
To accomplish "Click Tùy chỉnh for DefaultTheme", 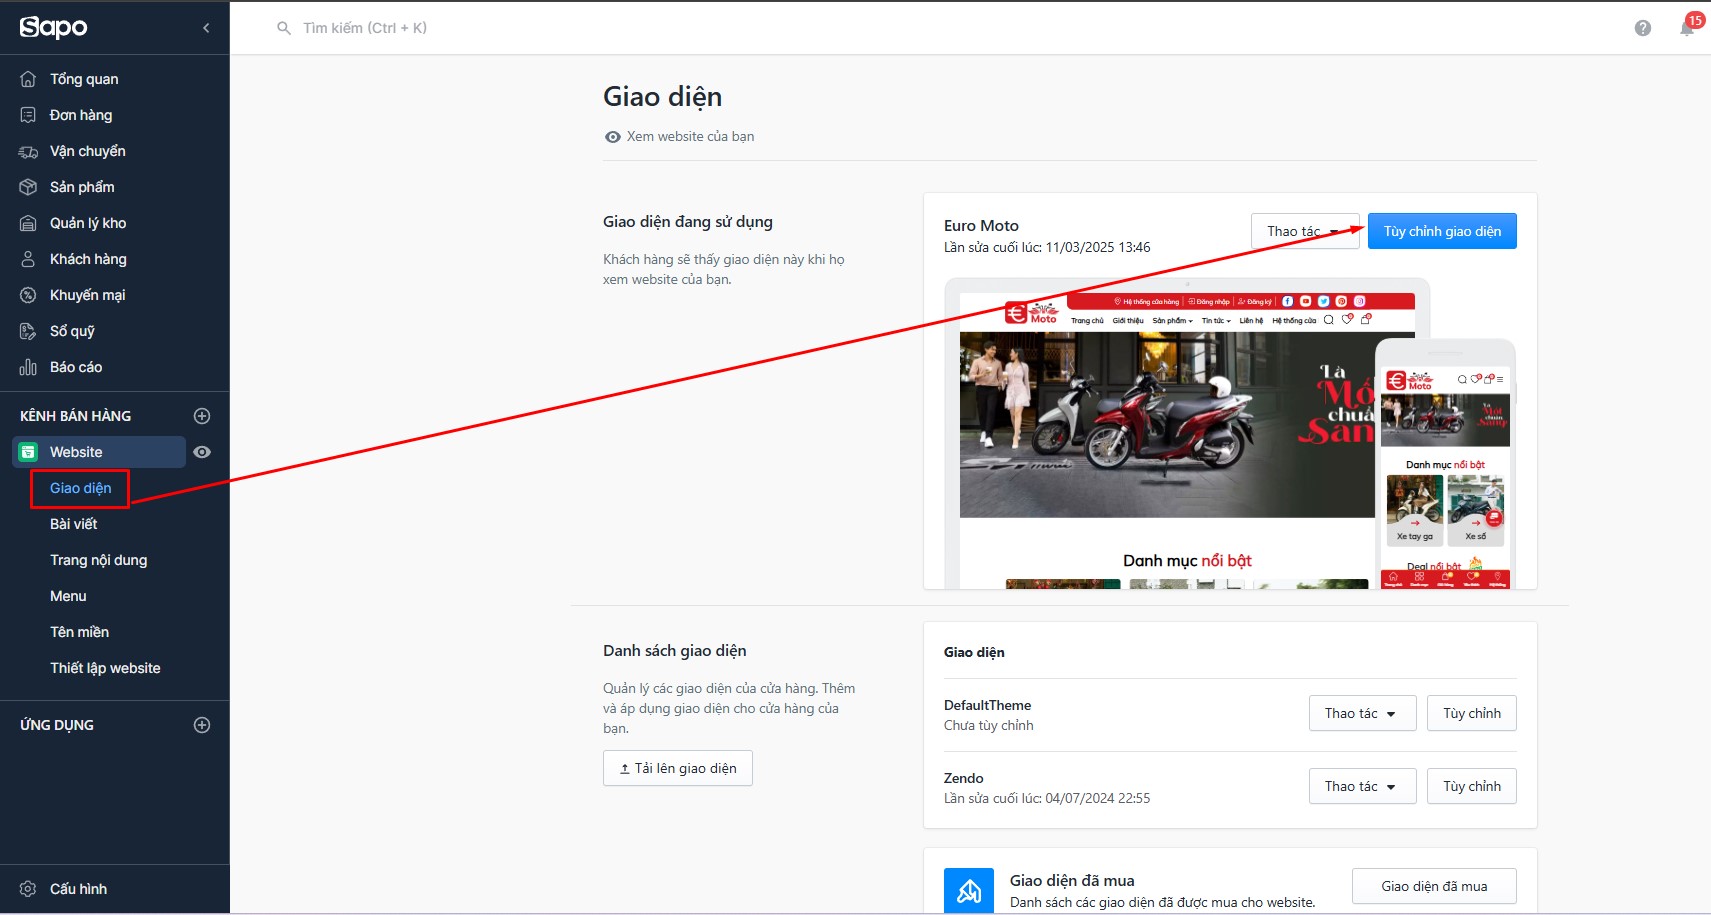I will pyautogui.click(x=1472, y=713).
